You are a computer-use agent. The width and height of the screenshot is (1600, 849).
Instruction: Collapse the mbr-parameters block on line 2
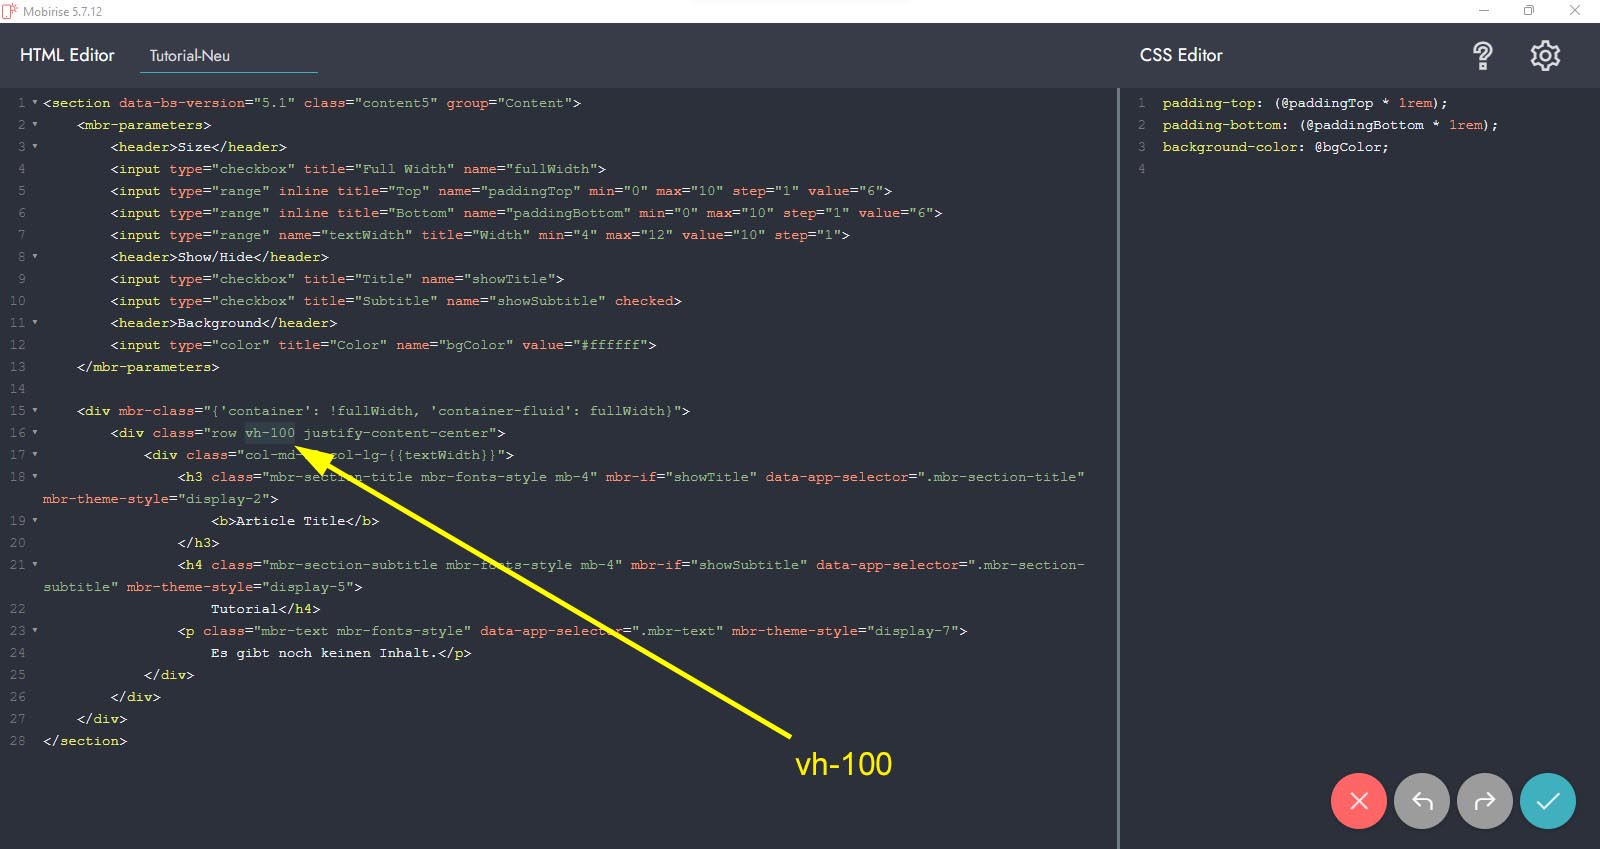(x=35, y=125)
